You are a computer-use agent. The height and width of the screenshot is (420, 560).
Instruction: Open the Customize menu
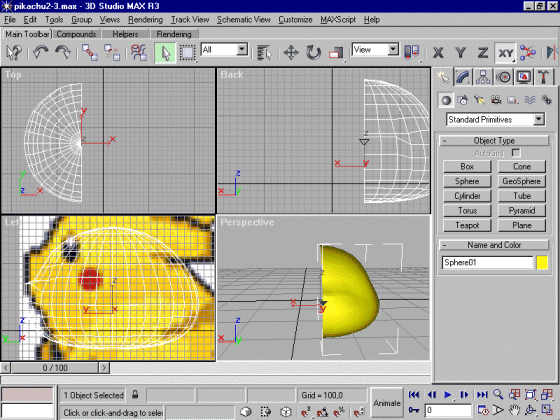(295, 20)
